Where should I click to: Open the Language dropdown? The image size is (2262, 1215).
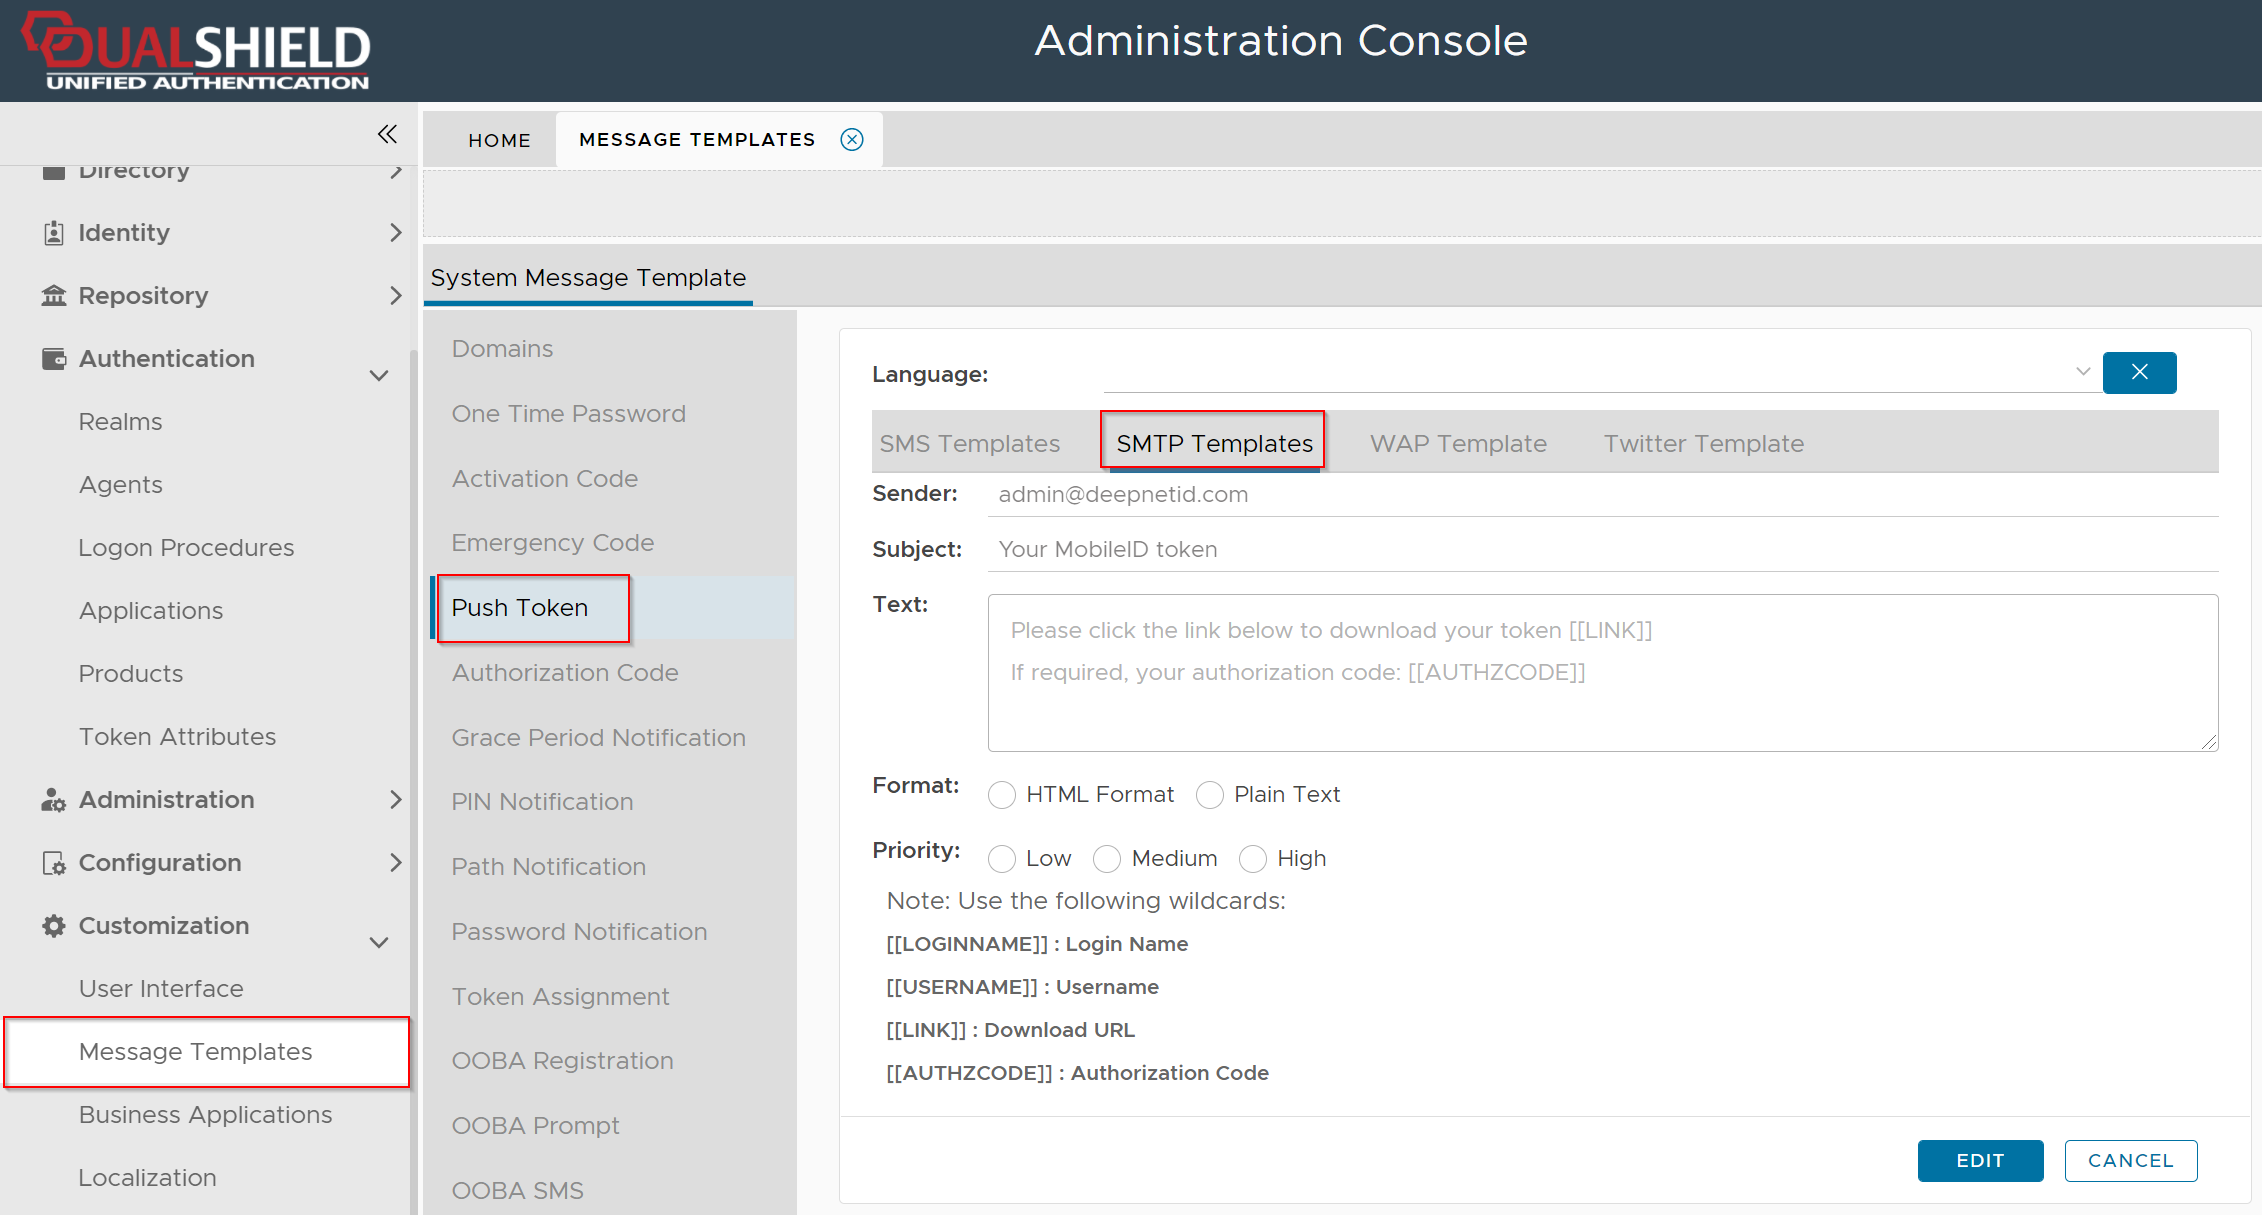(x=2083, y=372)
